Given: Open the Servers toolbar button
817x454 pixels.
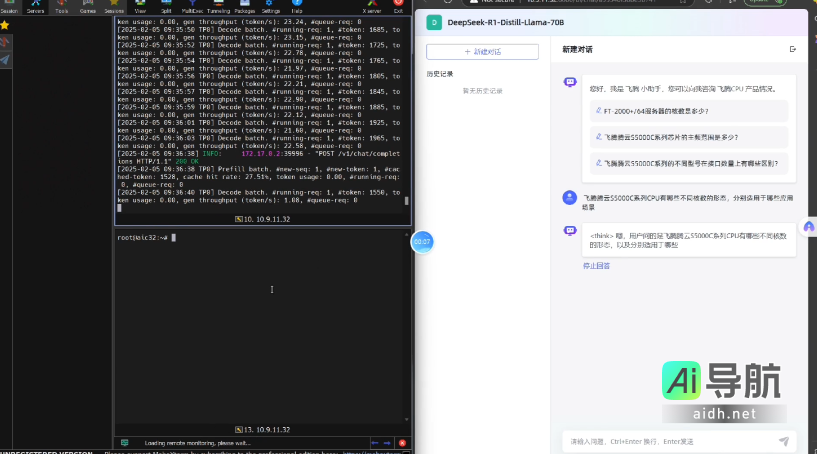Looking at the screenshot, I should pyautogui.click(x=35, y=6).
